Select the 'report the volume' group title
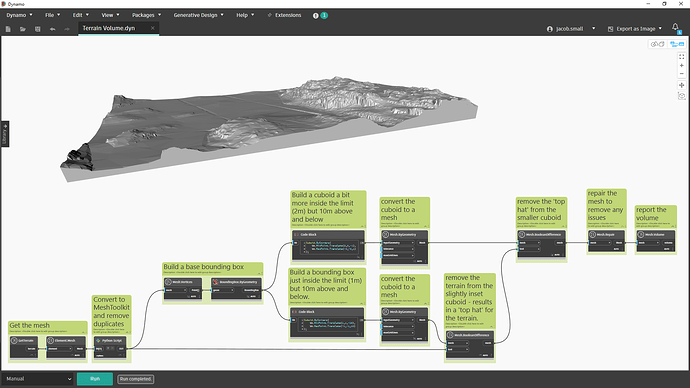 651,214
